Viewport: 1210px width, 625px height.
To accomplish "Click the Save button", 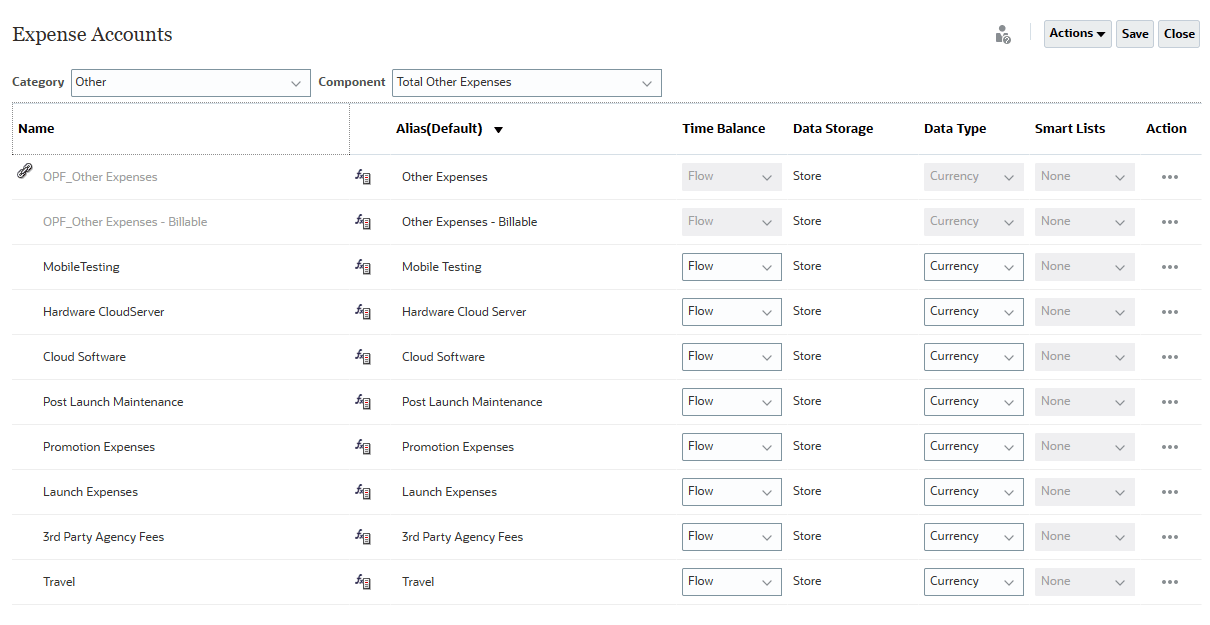I will [1135, 34].
